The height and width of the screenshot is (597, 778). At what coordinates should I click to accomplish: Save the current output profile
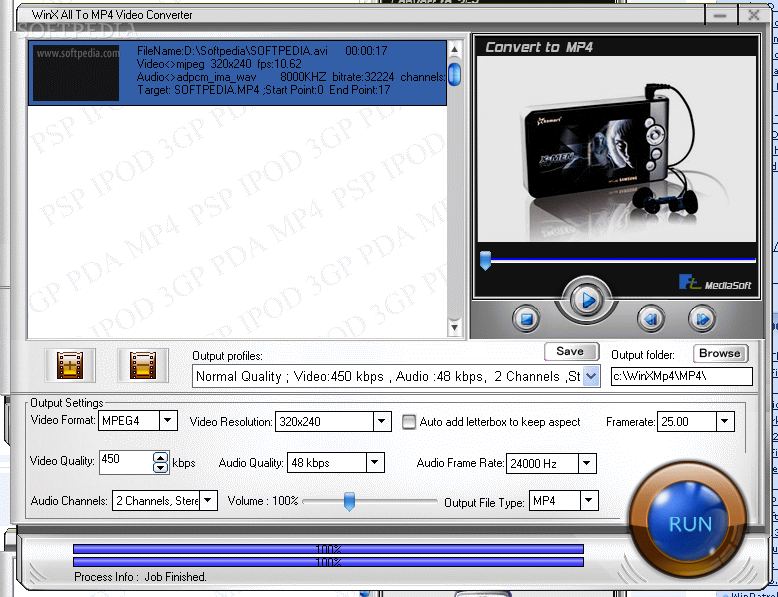[572, 352]
